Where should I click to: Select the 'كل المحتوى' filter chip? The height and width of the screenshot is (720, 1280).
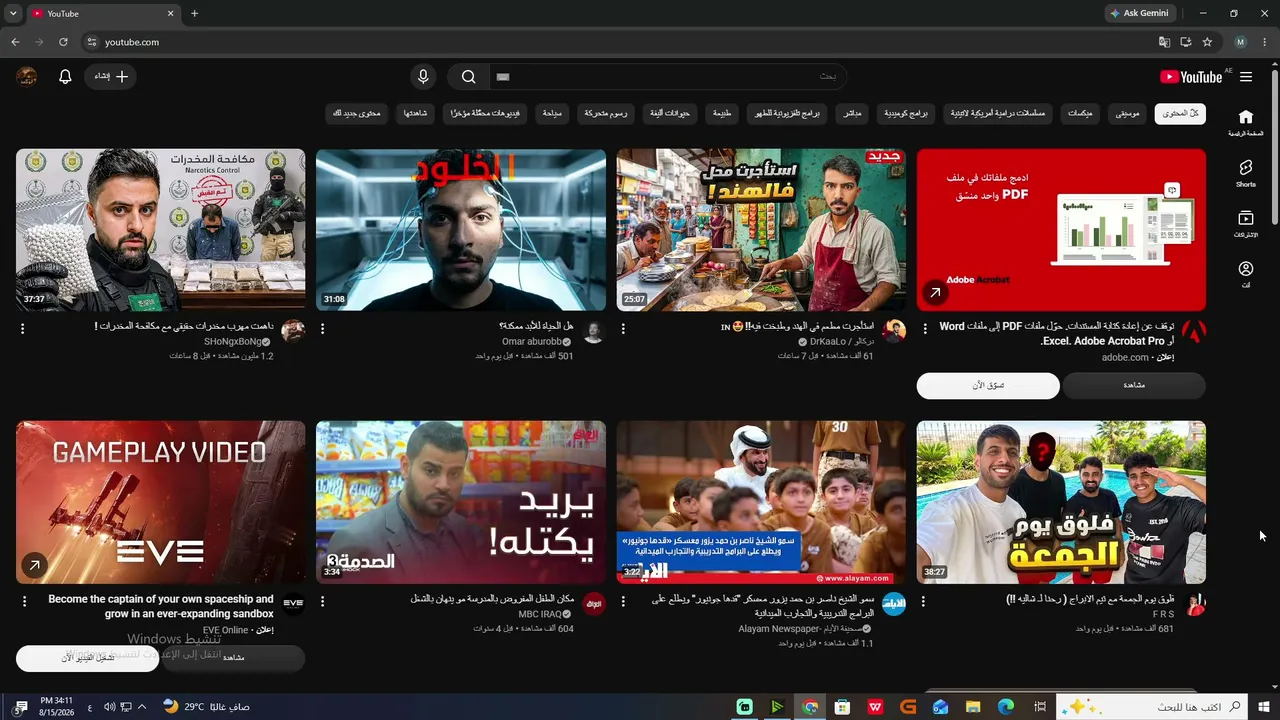click(x=1180, y=113)
